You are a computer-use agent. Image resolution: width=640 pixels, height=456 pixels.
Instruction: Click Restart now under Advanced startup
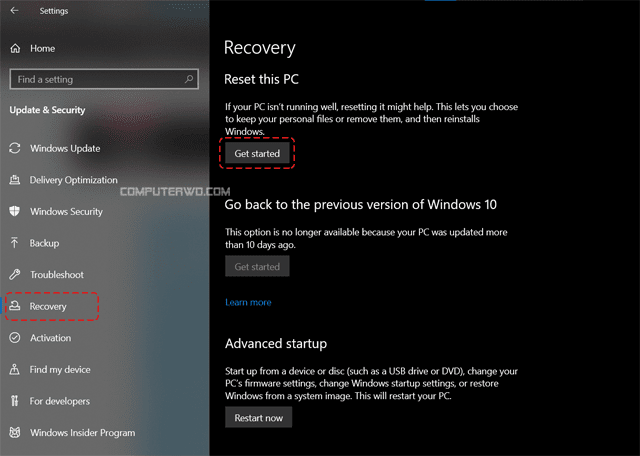coord(258,418)
